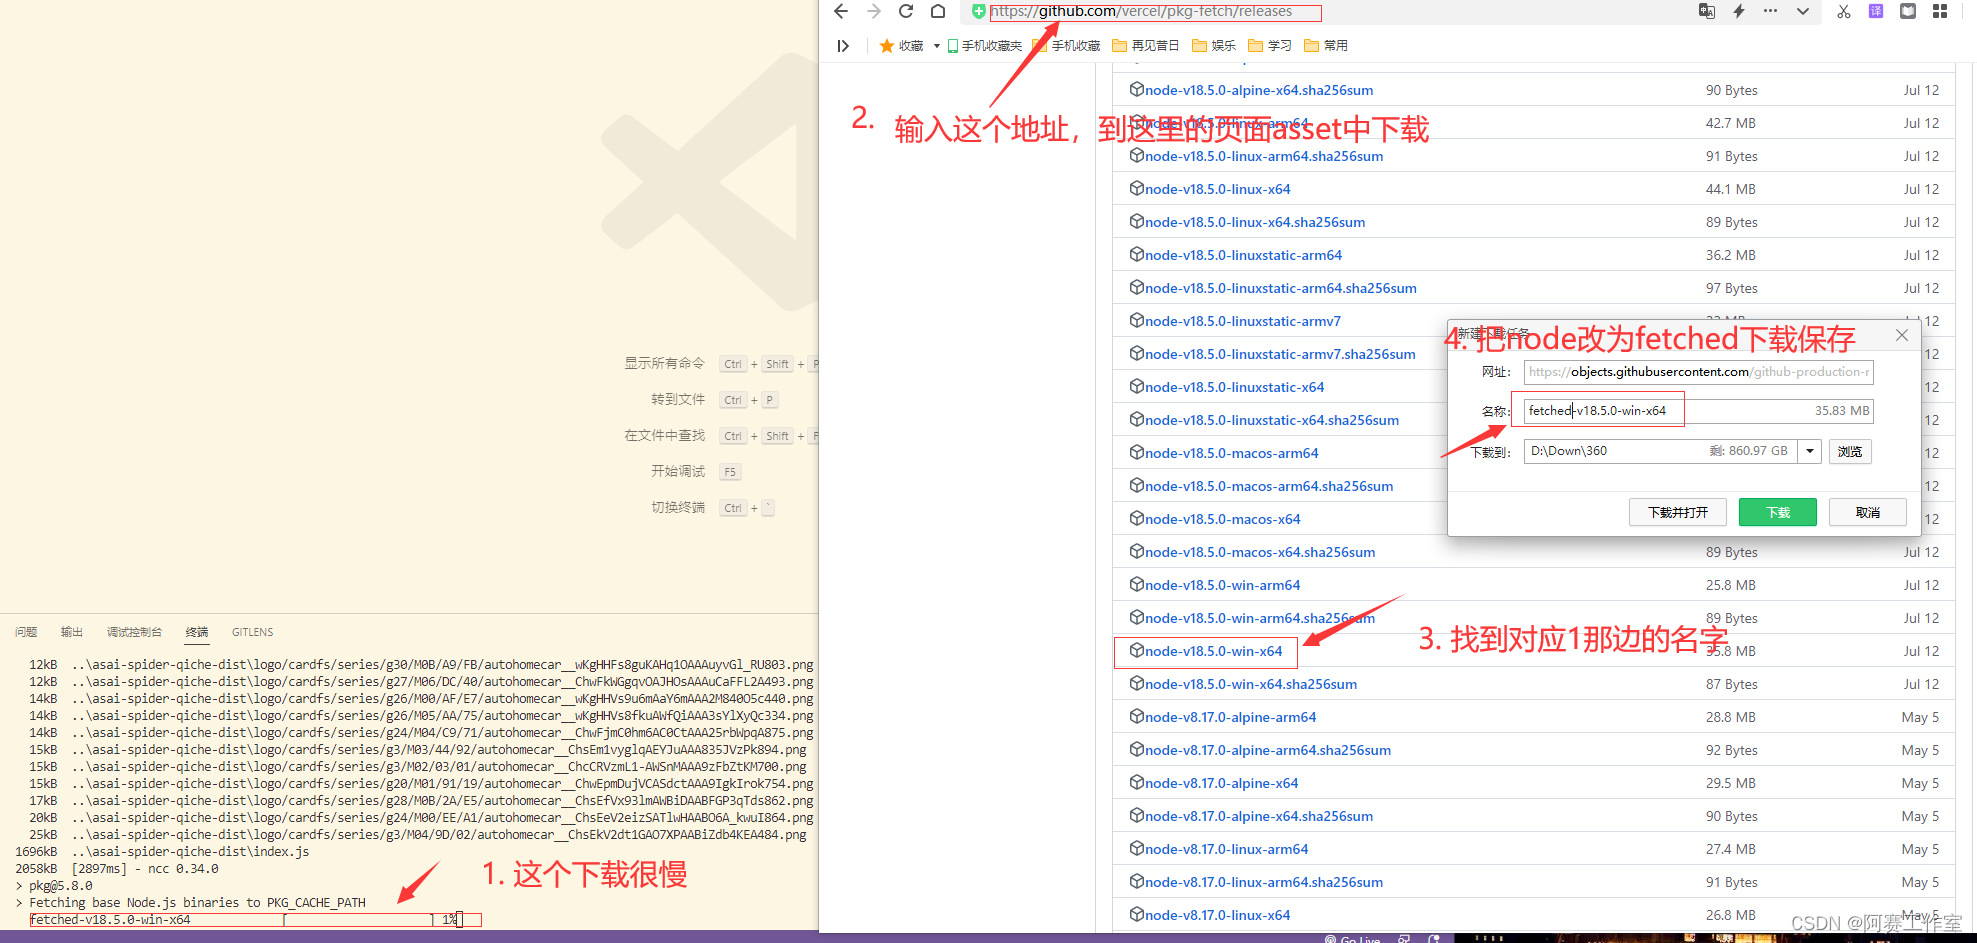Click the star to bookmark this page
Screen dimensions: 1977x943
pos(886,45)
